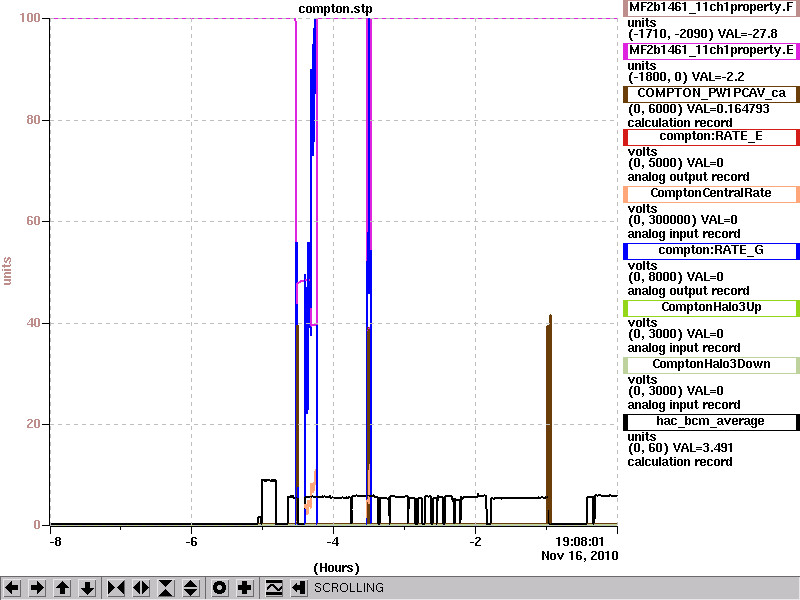Click the rotated units y-axis label
Image resolution: width=800 pixels, height=600 pixels.
(7, 271)
